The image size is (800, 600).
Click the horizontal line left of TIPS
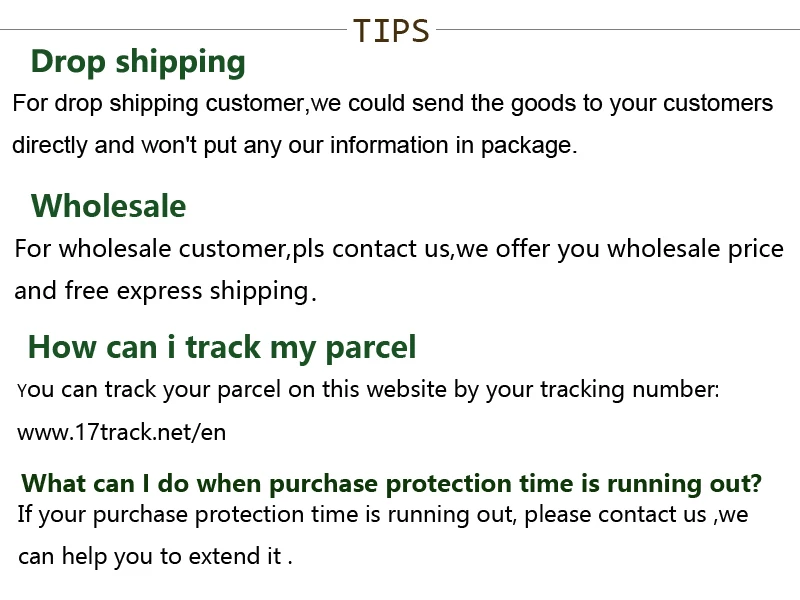point(173,30)
